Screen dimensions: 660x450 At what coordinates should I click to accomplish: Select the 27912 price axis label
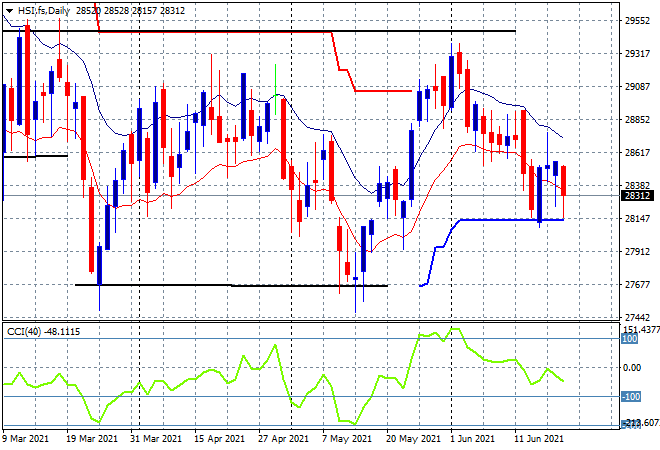point(637,252)
